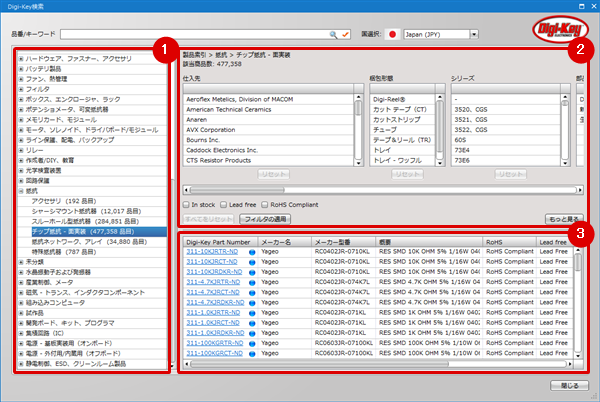
Task: Open part link 311-100KGRCT-ND
Action: point(214,353)
